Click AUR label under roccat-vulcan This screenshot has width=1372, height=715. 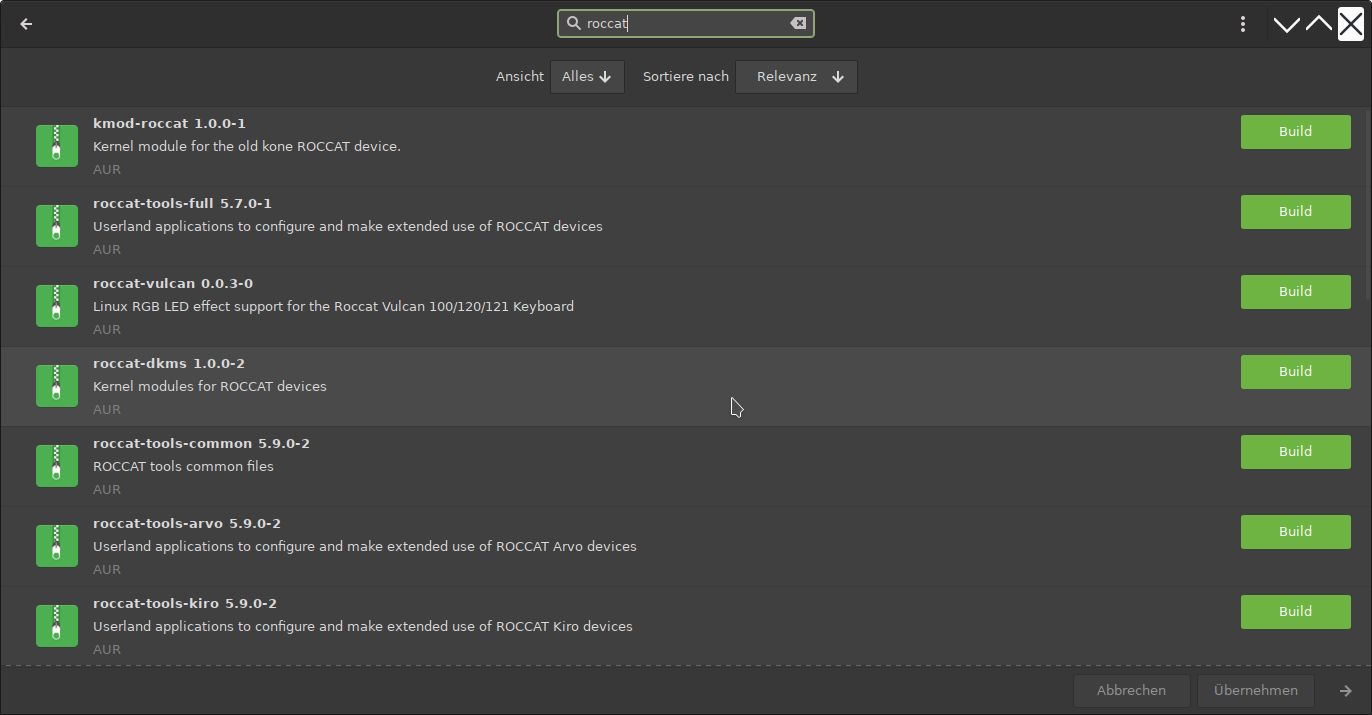point(107,330)
